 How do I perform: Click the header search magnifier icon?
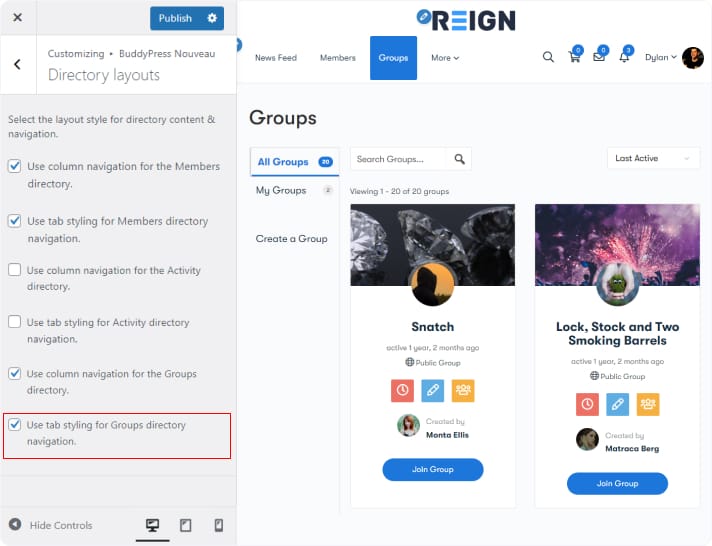tap(548, 57)
